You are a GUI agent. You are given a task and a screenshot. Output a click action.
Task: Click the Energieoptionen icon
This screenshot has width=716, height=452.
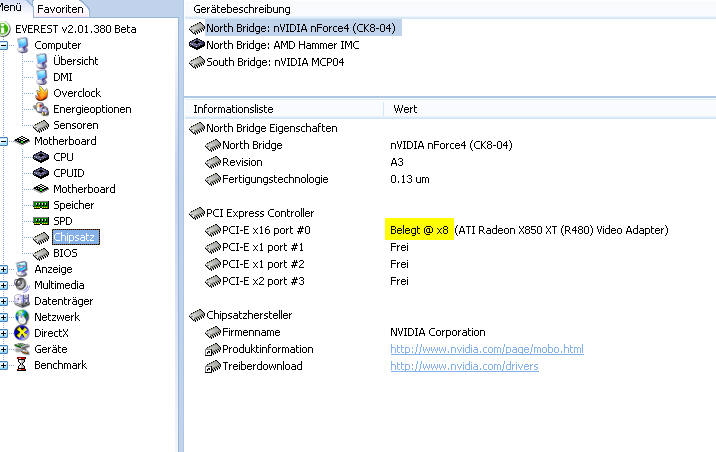tap(42, 109)
